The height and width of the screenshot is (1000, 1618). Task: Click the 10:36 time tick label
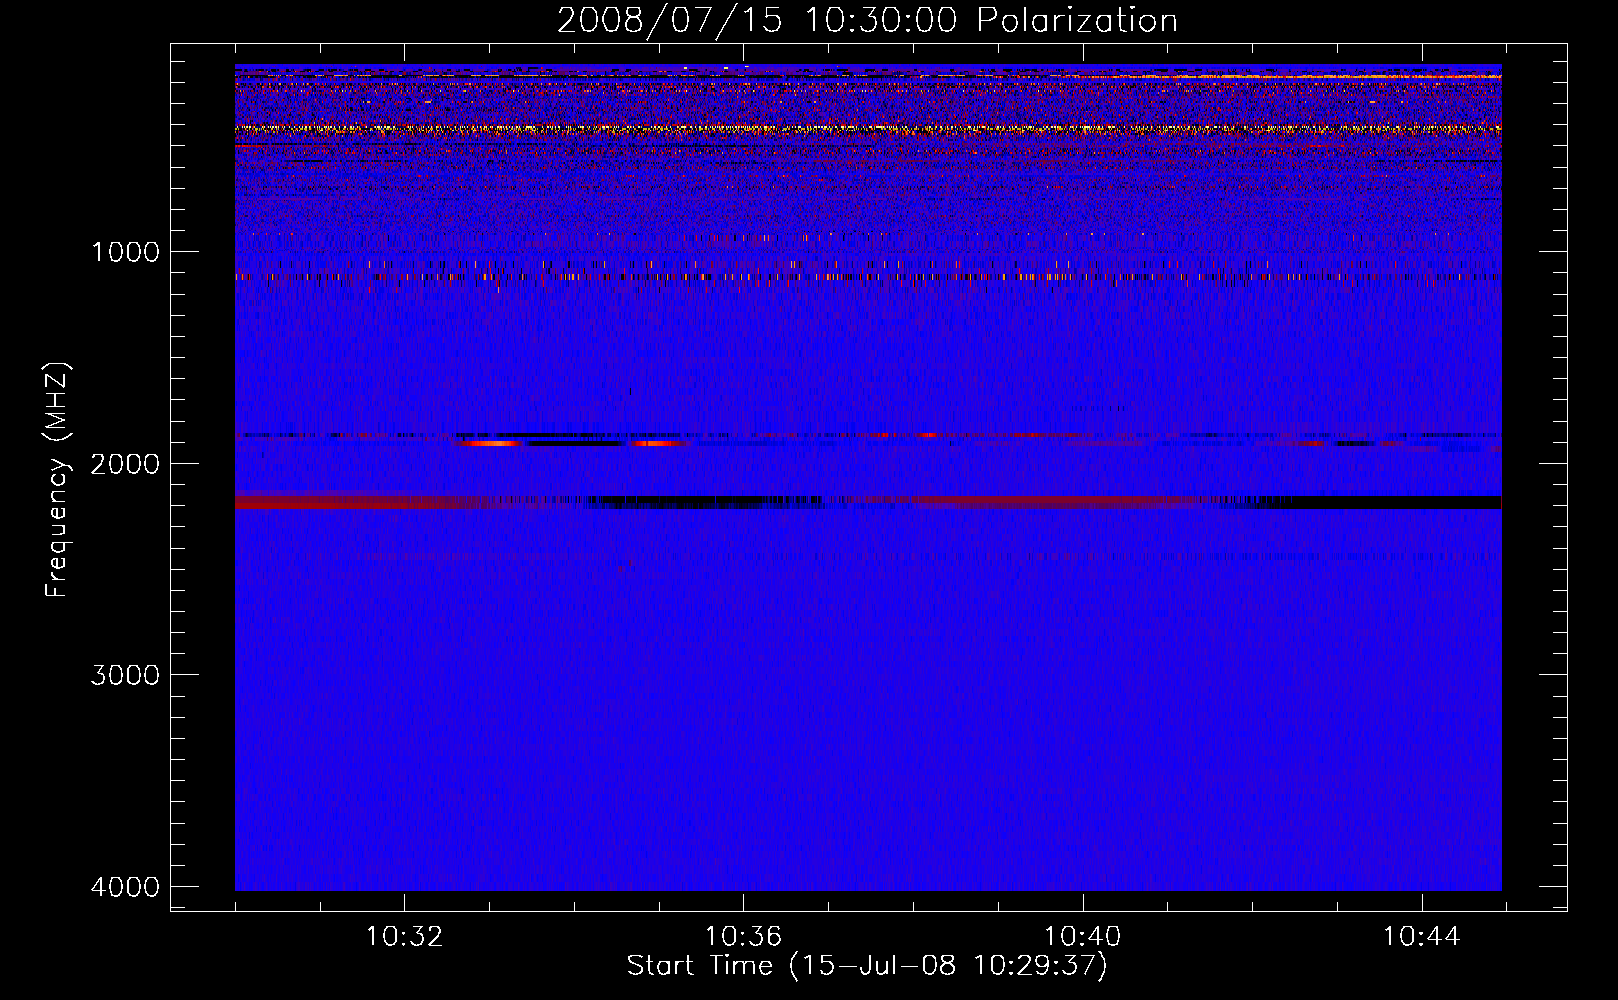pos(743,937)
